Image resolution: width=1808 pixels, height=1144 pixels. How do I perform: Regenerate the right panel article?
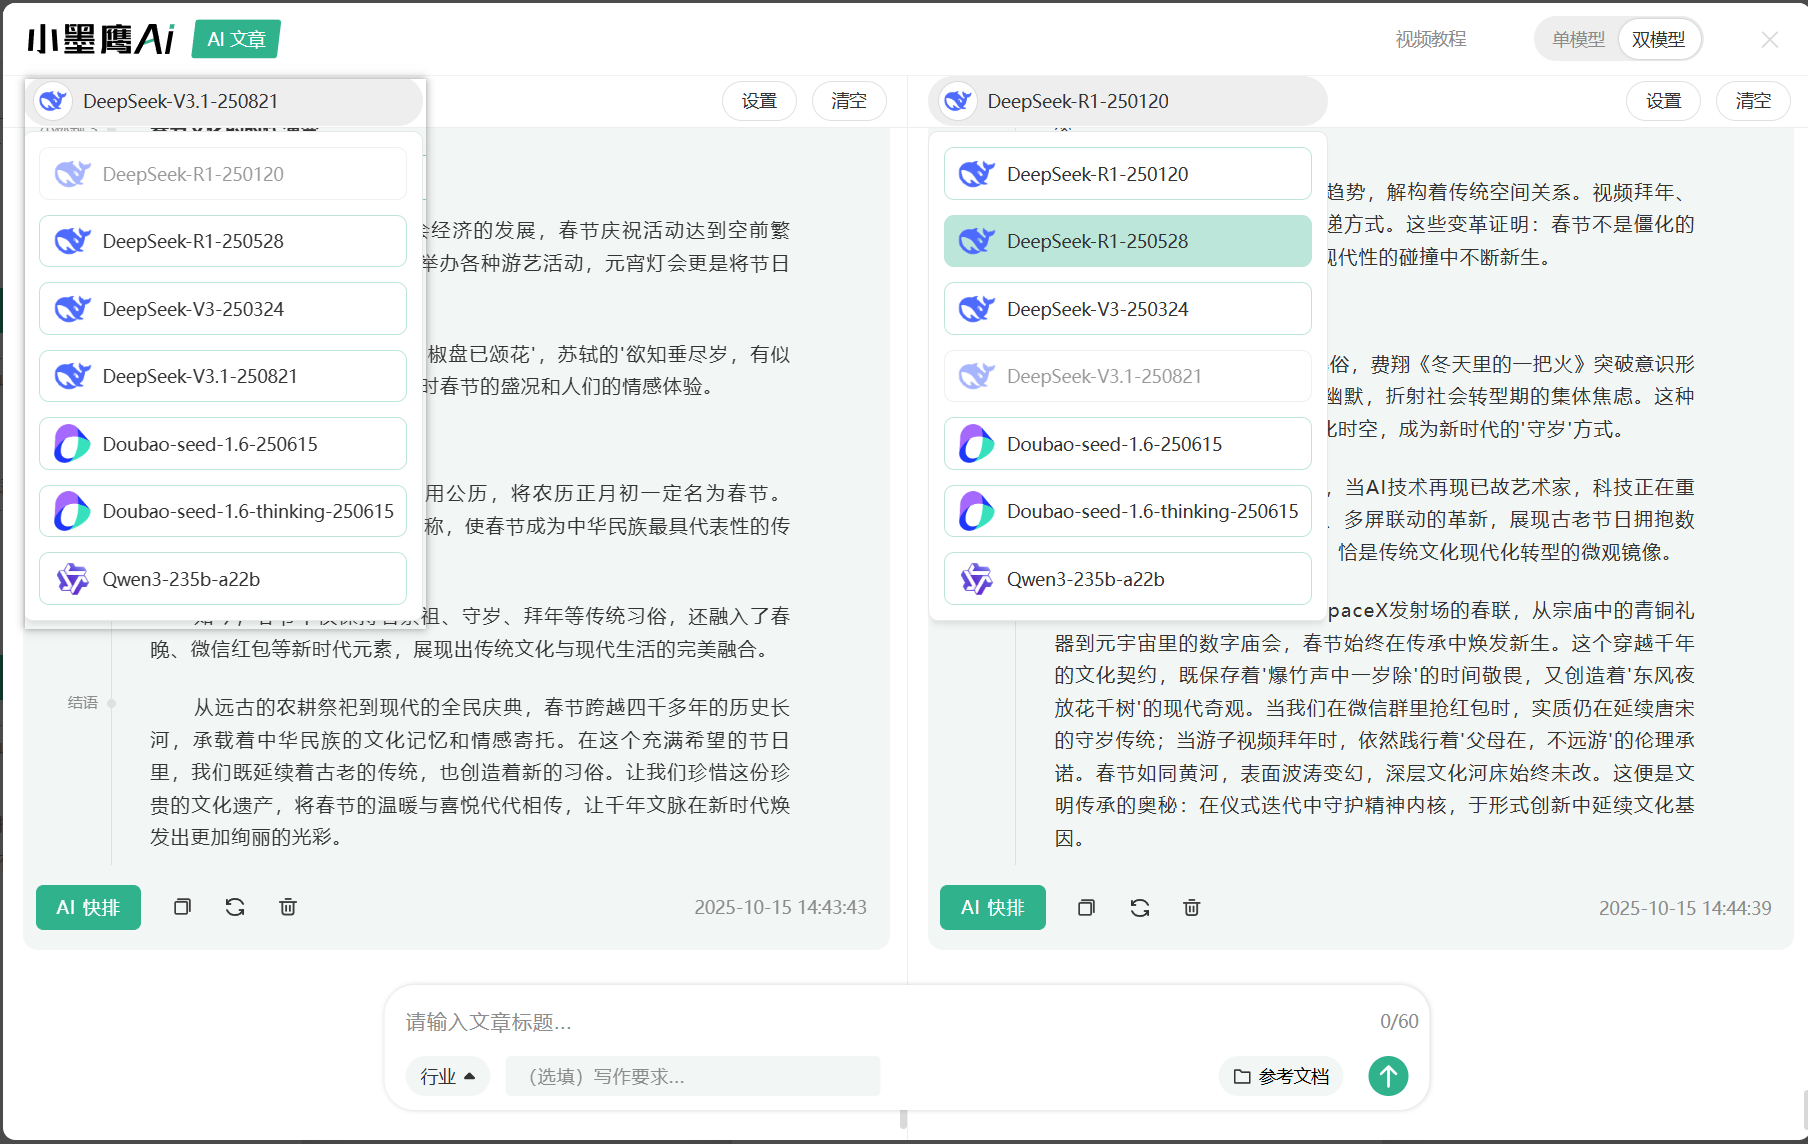pyautogui.click(x=1139, y=908)
